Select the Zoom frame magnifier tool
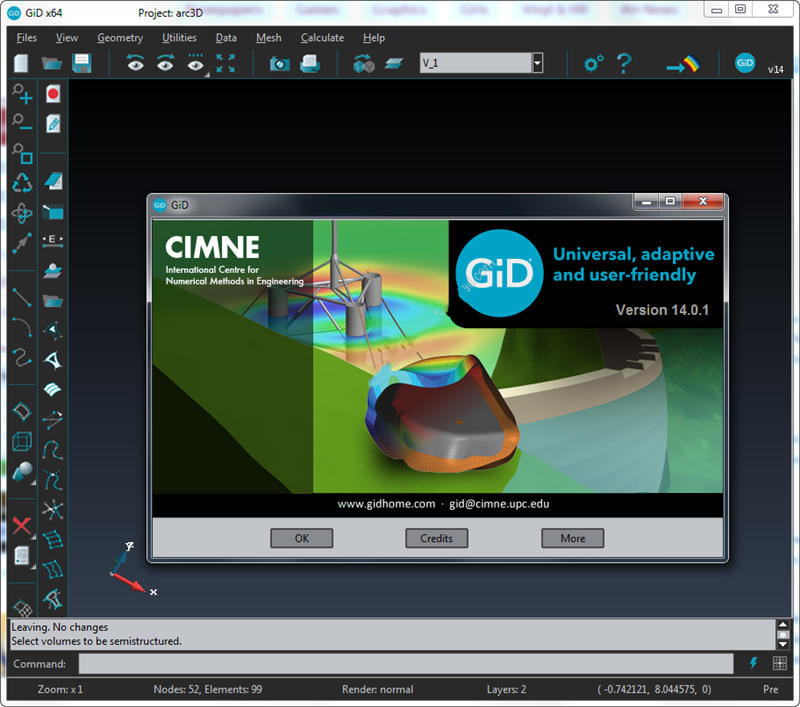The width and height of the screenshot is (800, 707). click(22, 153)
